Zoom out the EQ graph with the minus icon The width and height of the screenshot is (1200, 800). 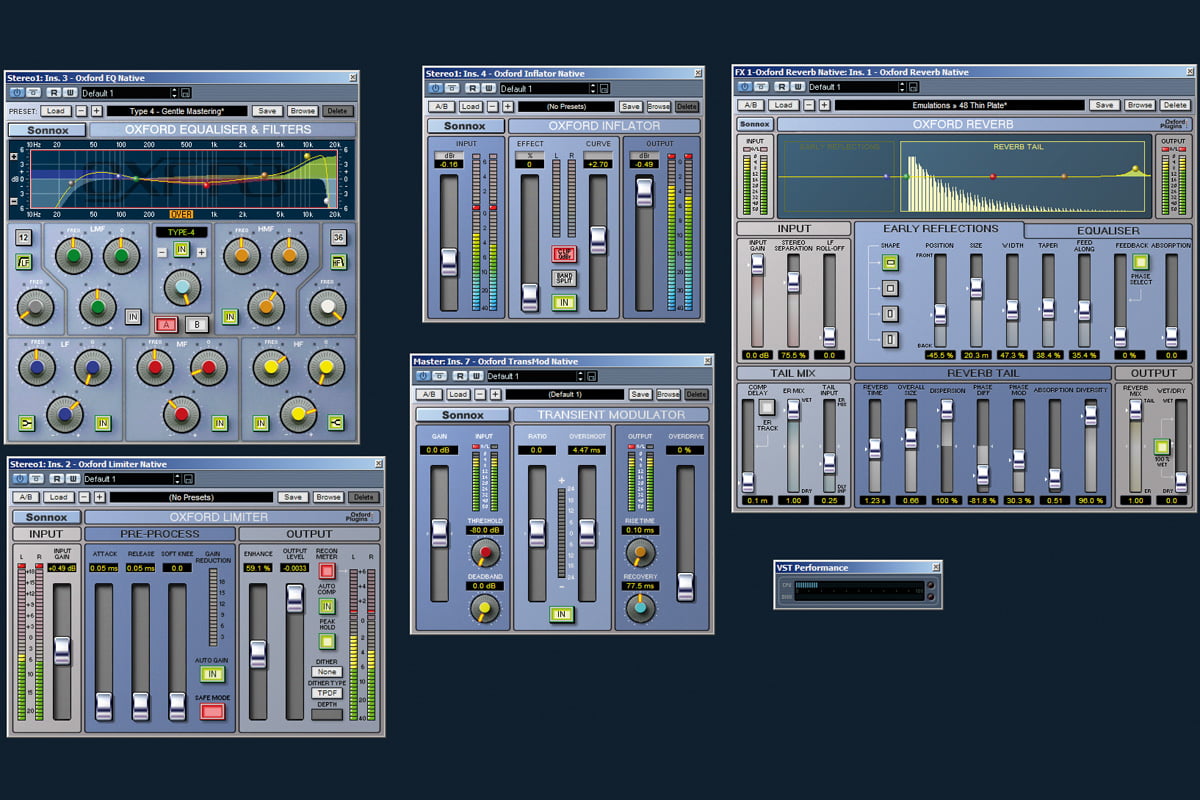[15, 201]
